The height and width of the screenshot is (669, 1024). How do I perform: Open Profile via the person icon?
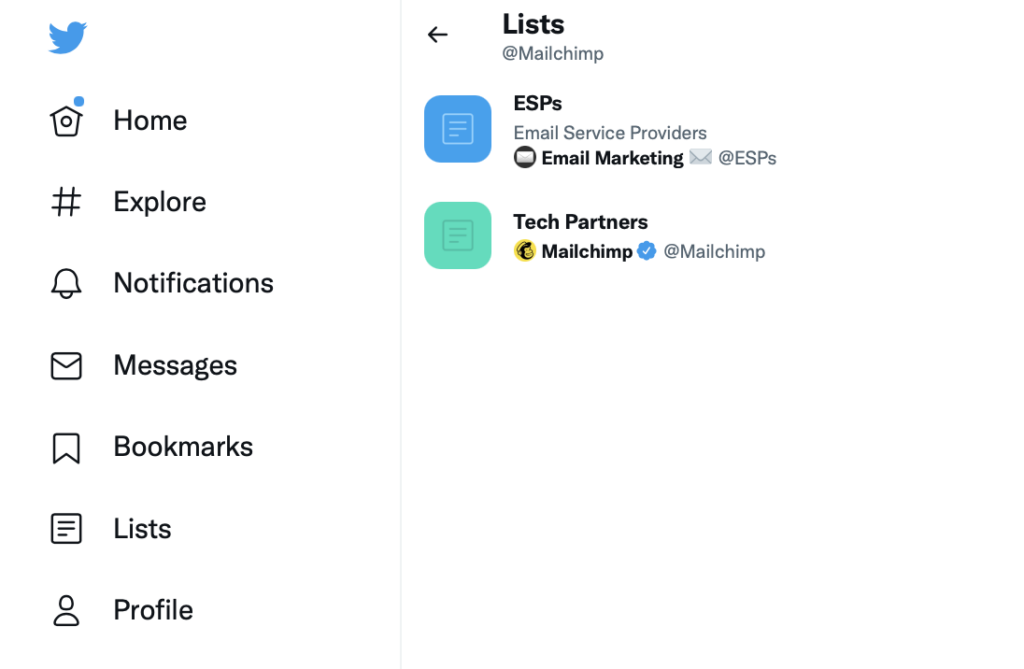(x=66, y=610)
